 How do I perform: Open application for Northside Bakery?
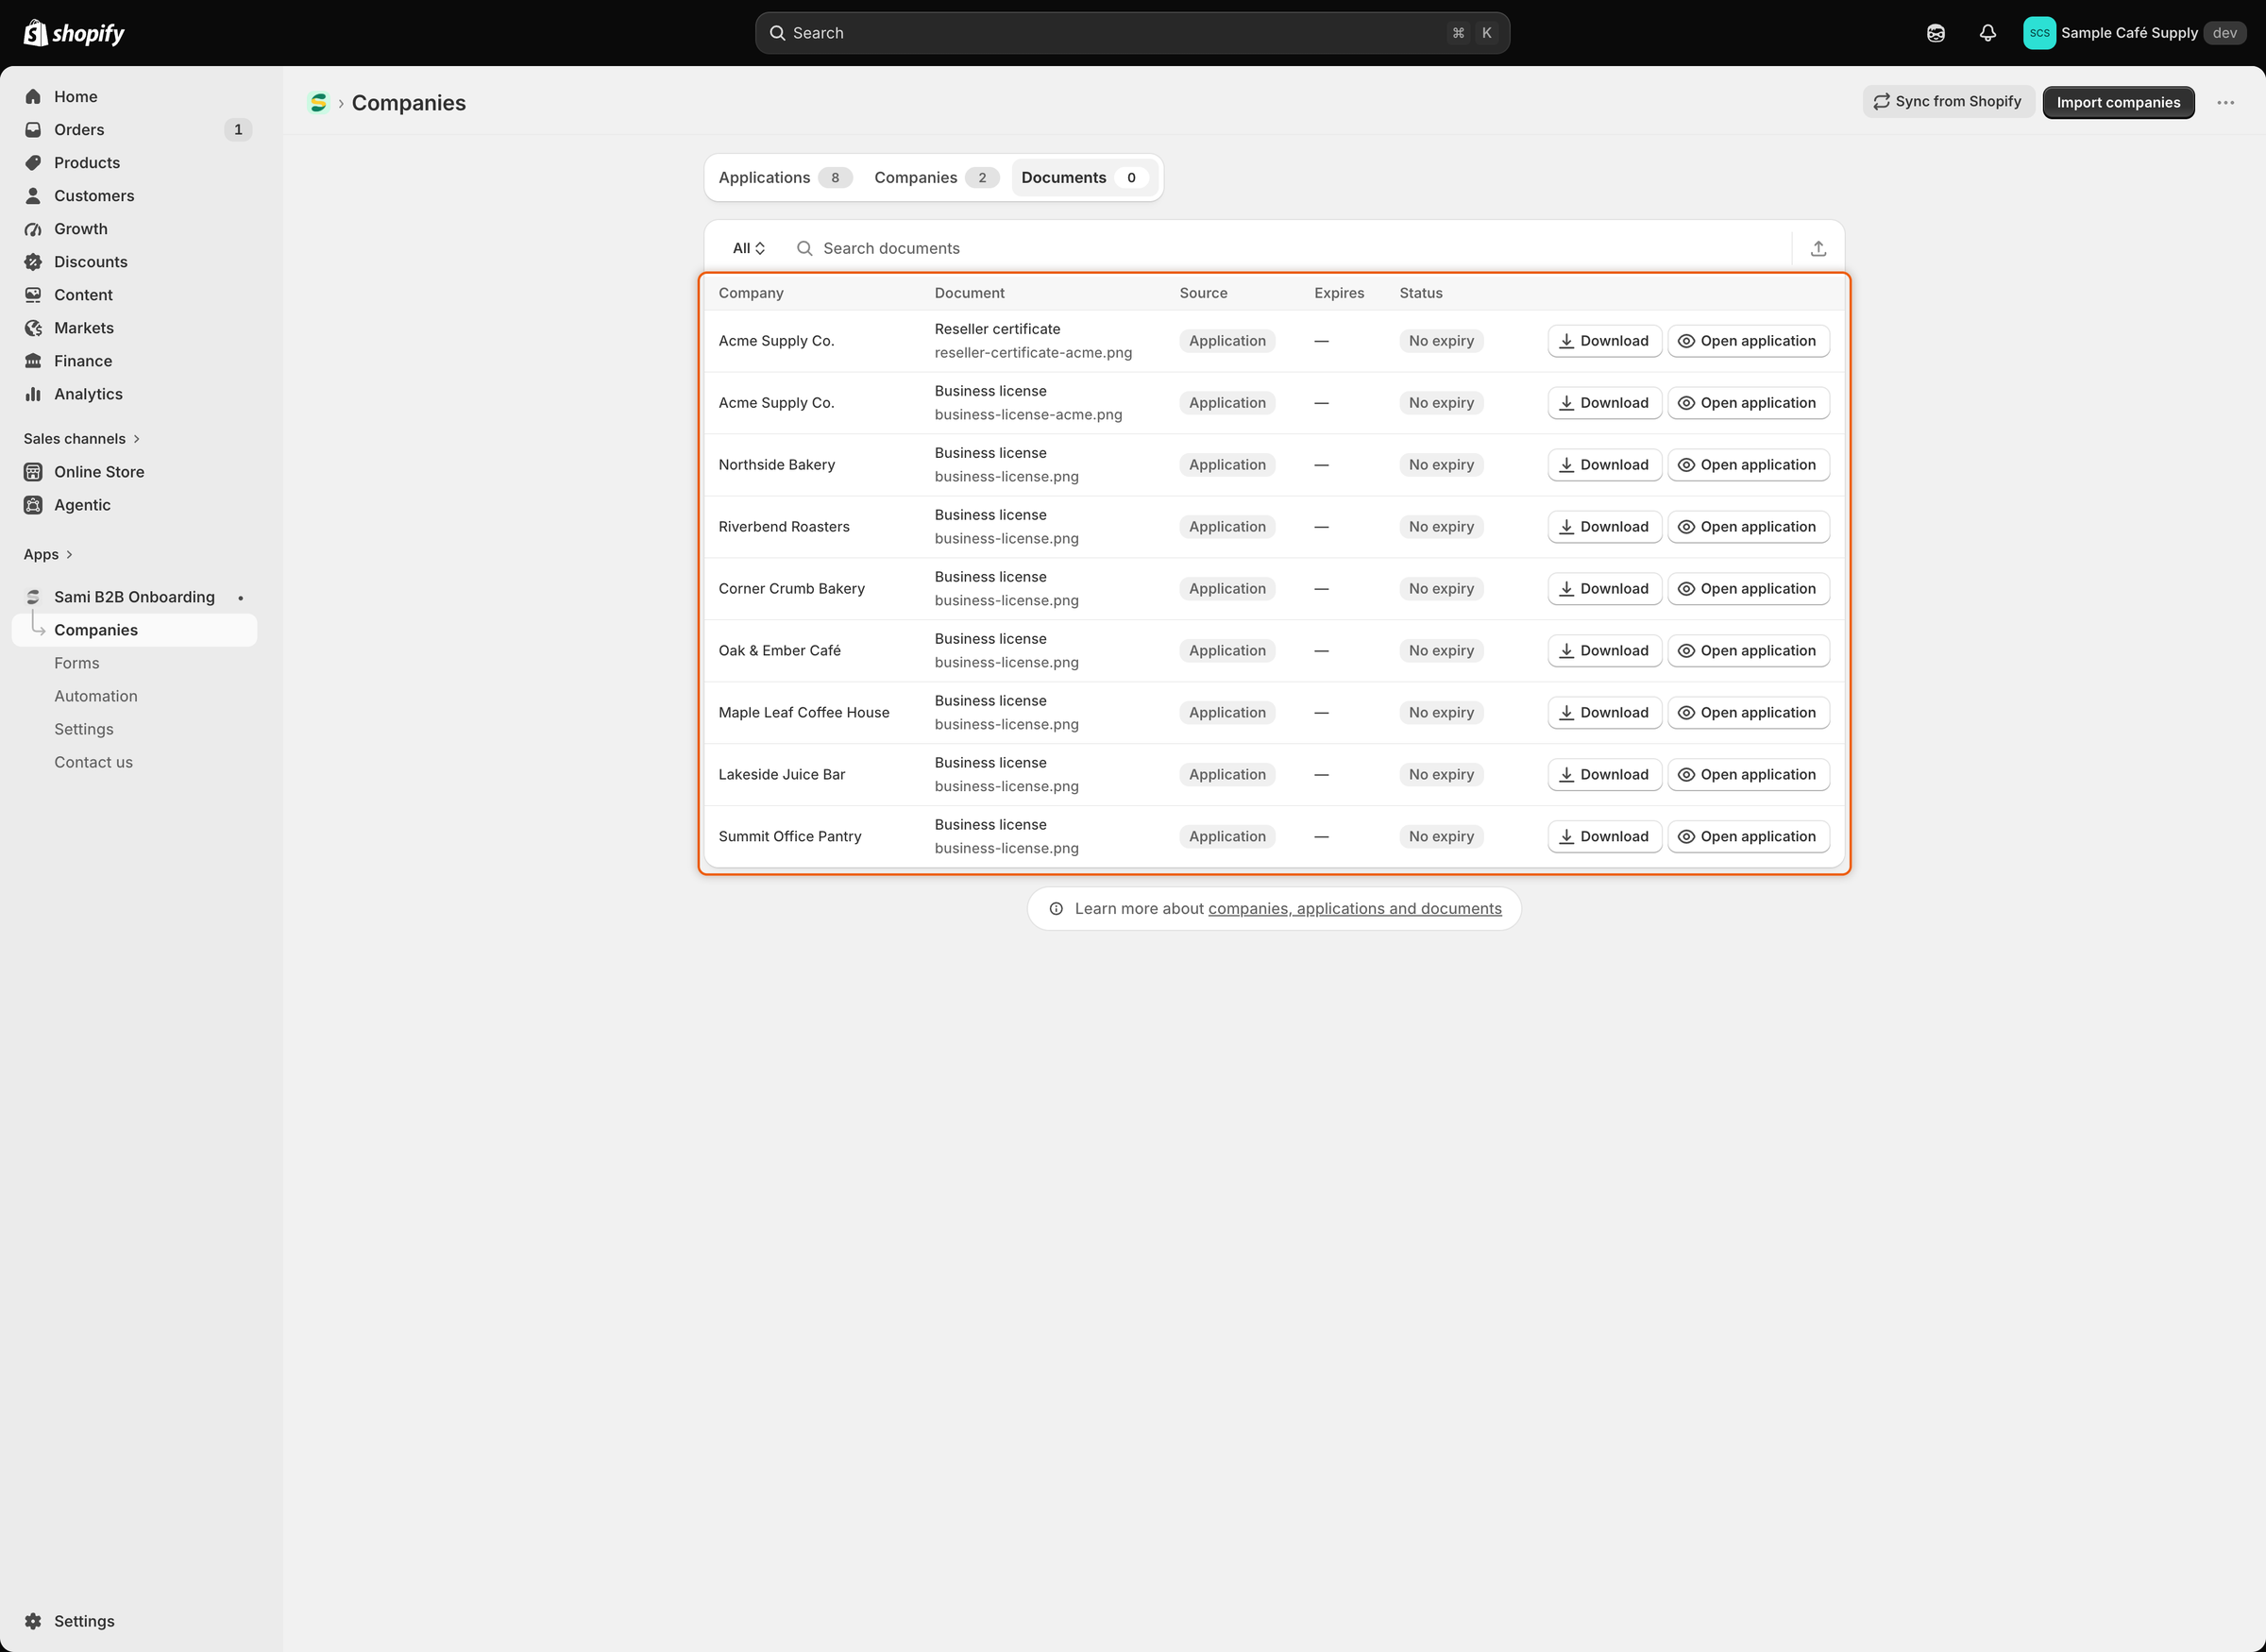[1748, 464]
